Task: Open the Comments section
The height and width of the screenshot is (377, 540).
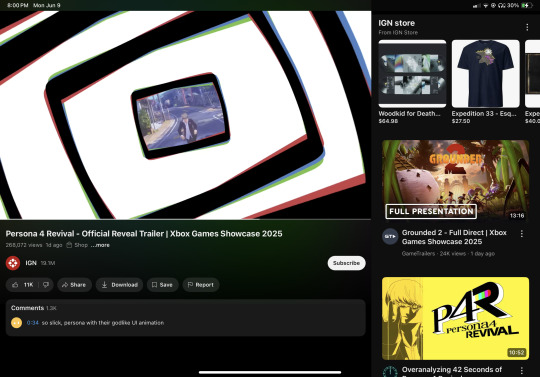Action: point(185,317)
